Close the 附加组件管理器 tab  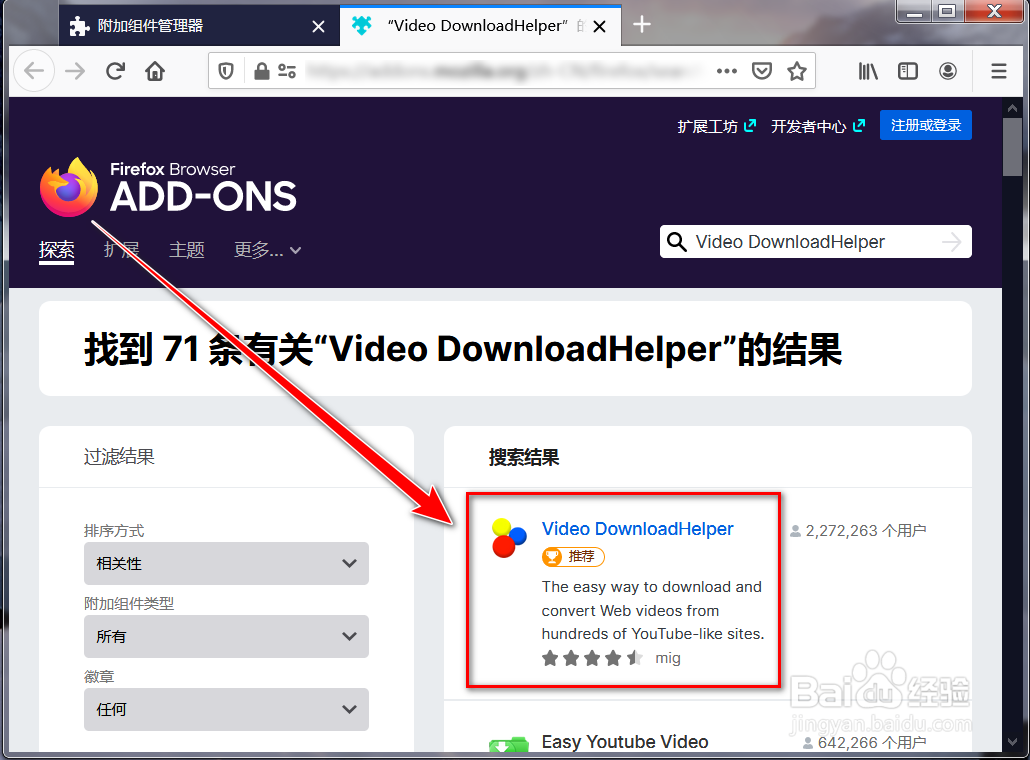pos(318,26)
